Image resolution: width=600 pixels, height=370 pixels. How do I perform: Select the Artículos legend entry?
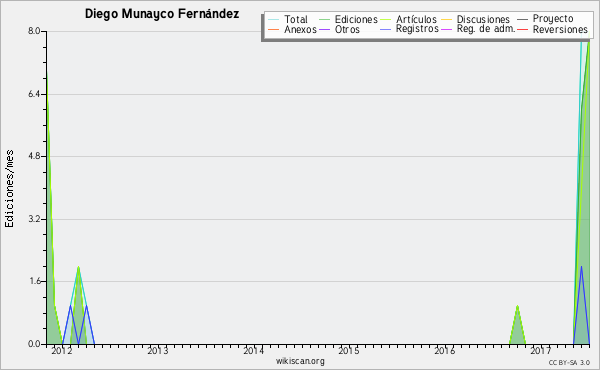(x=416, y=19)
